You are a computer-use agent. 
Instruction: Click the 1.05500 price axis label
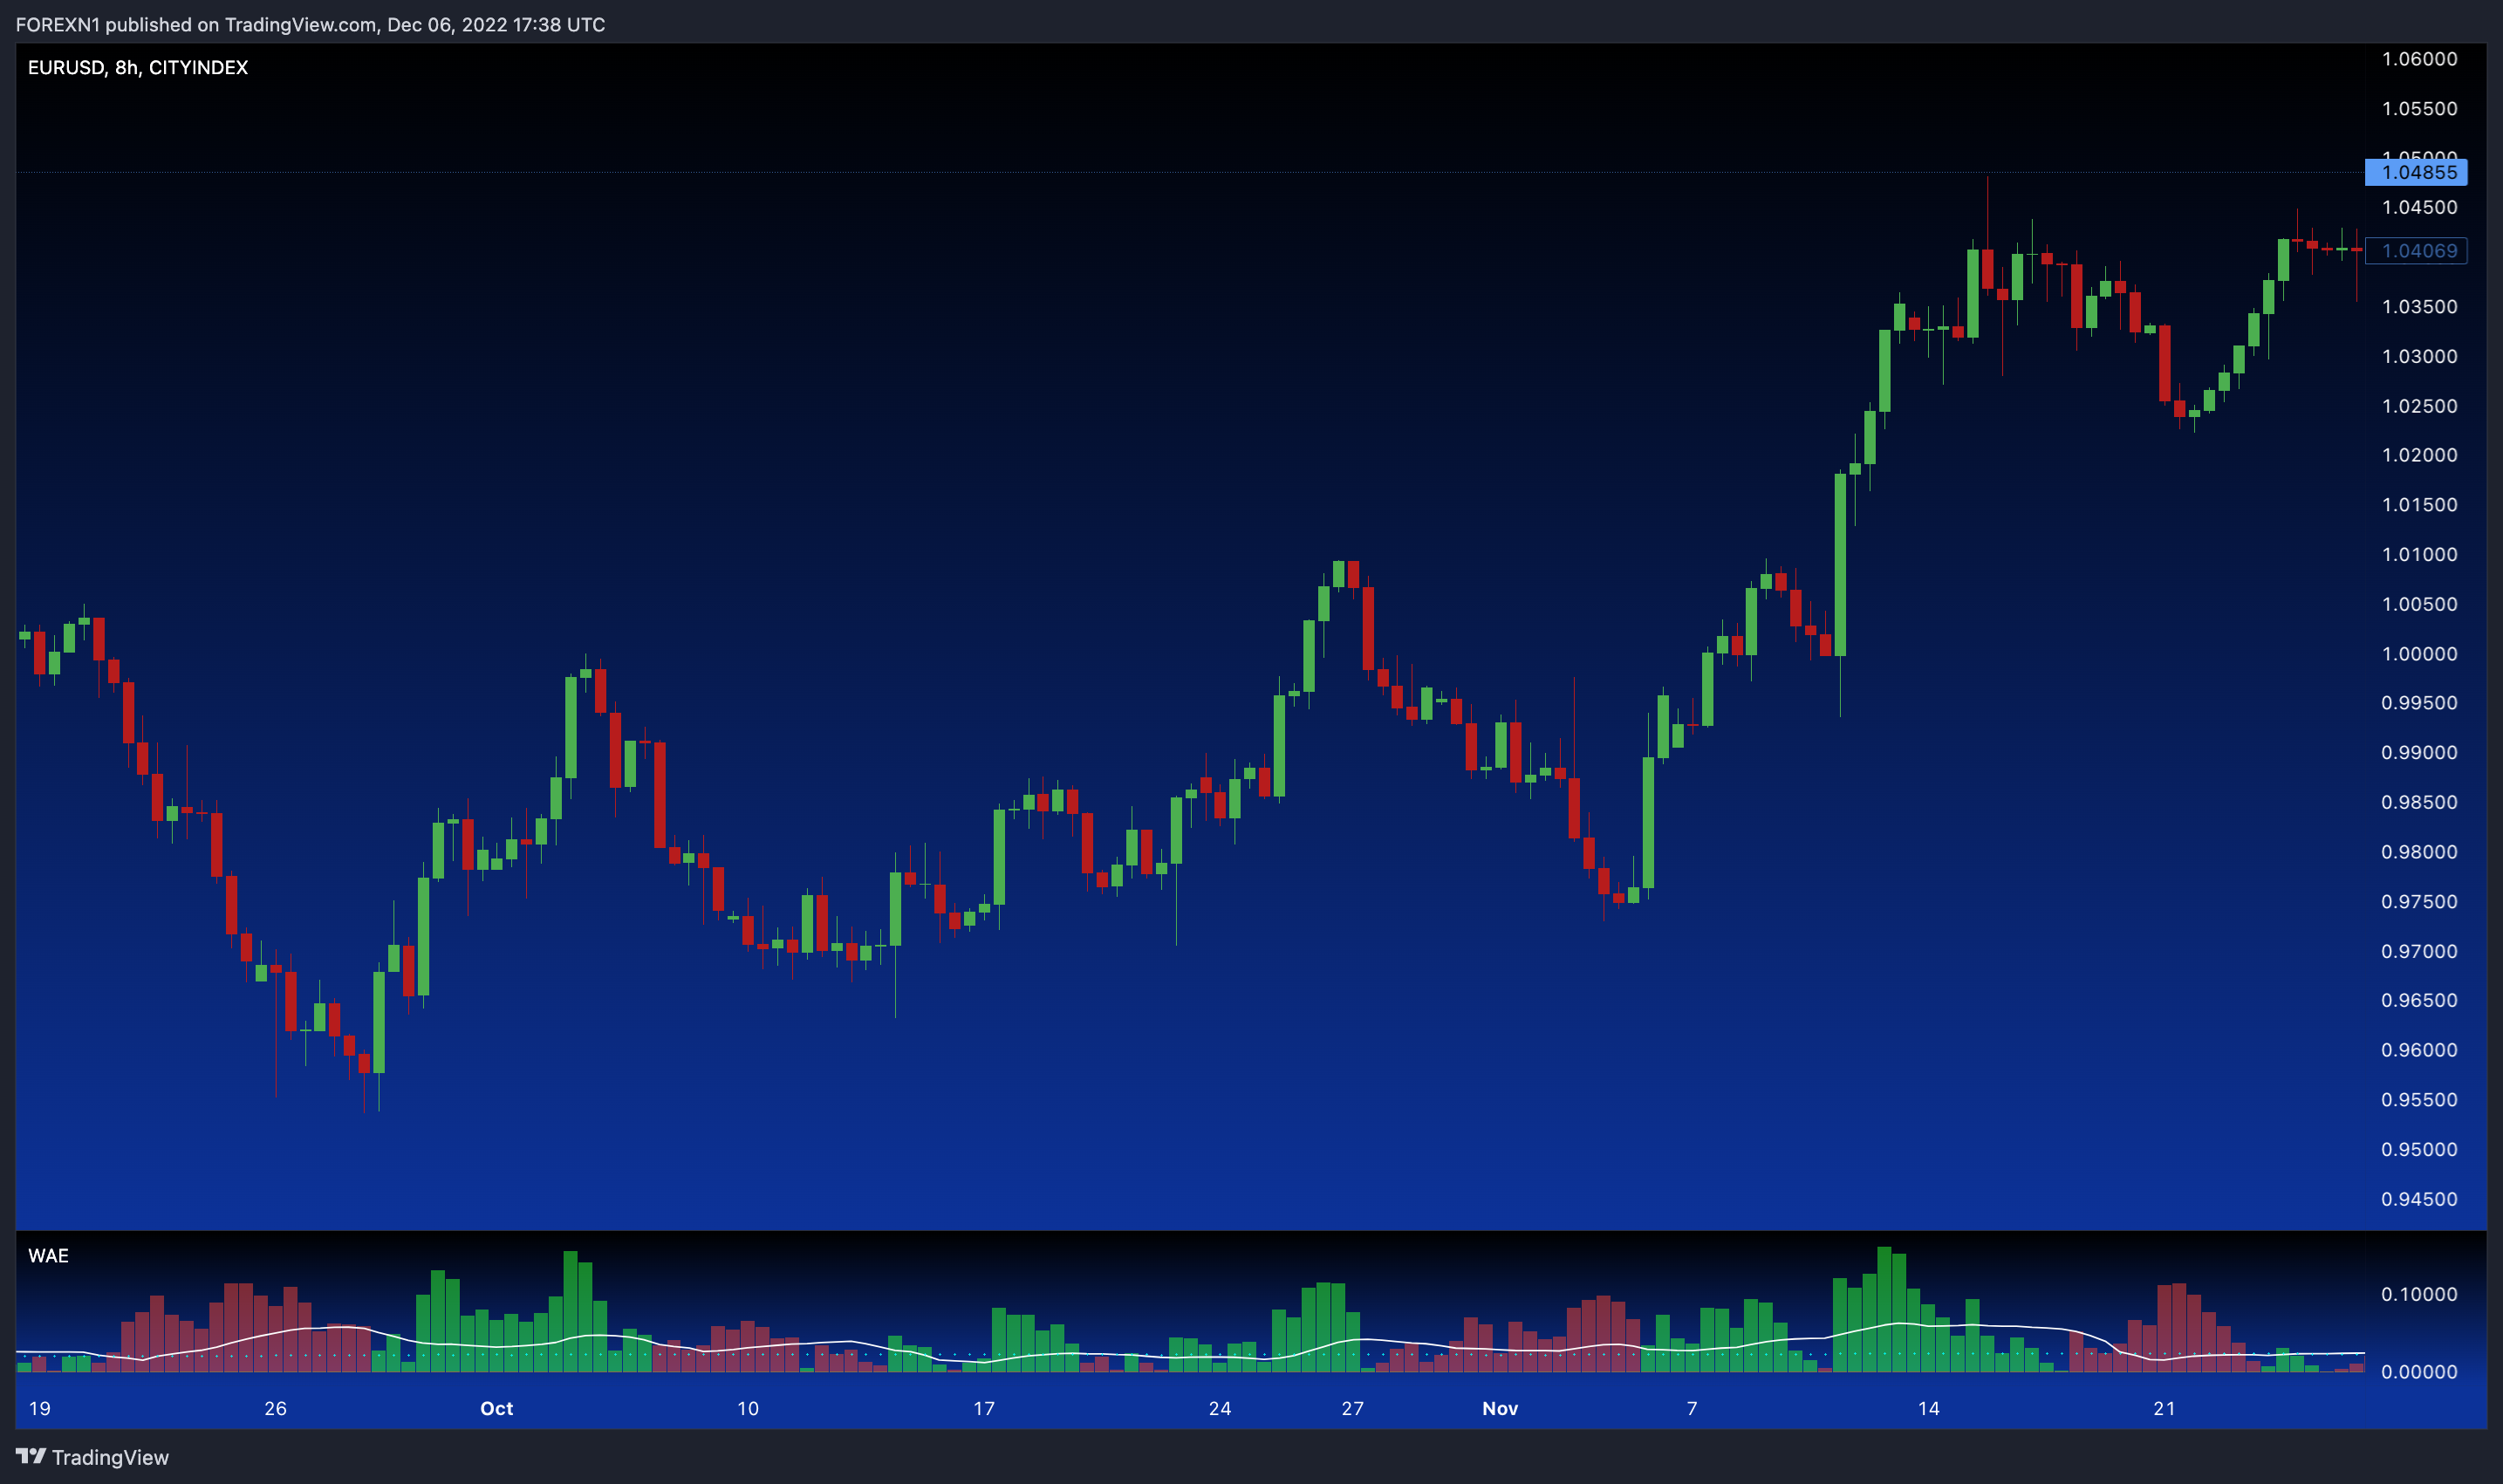pyautogui.click(x=2419, y=108)
